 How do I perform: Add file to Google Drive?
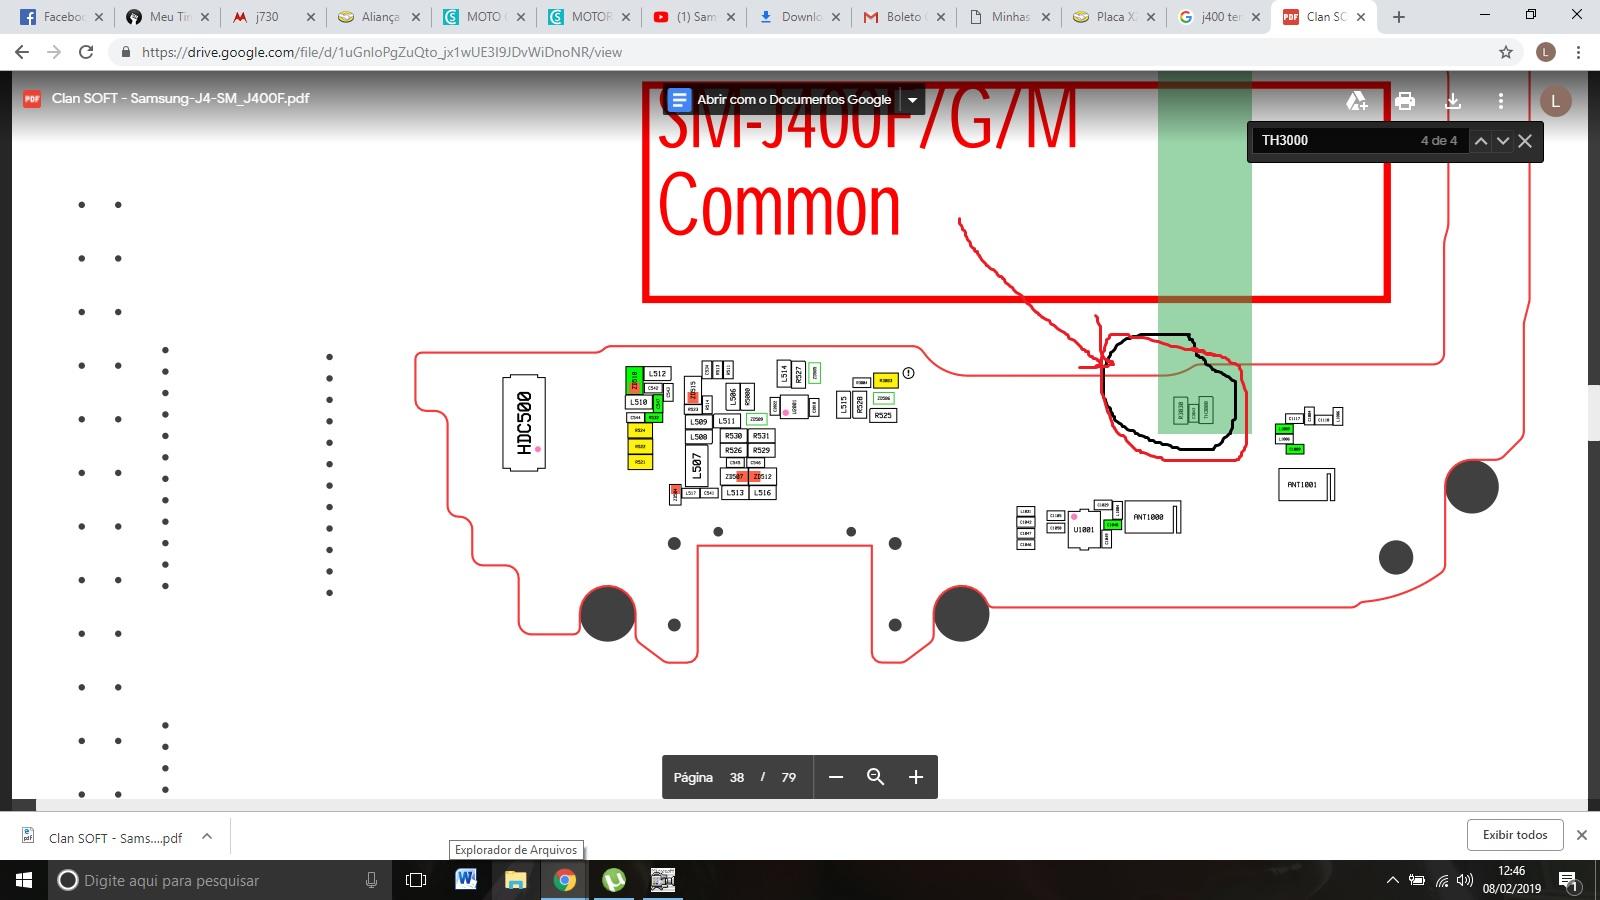pyautogui.click(x=1357, y=100)
